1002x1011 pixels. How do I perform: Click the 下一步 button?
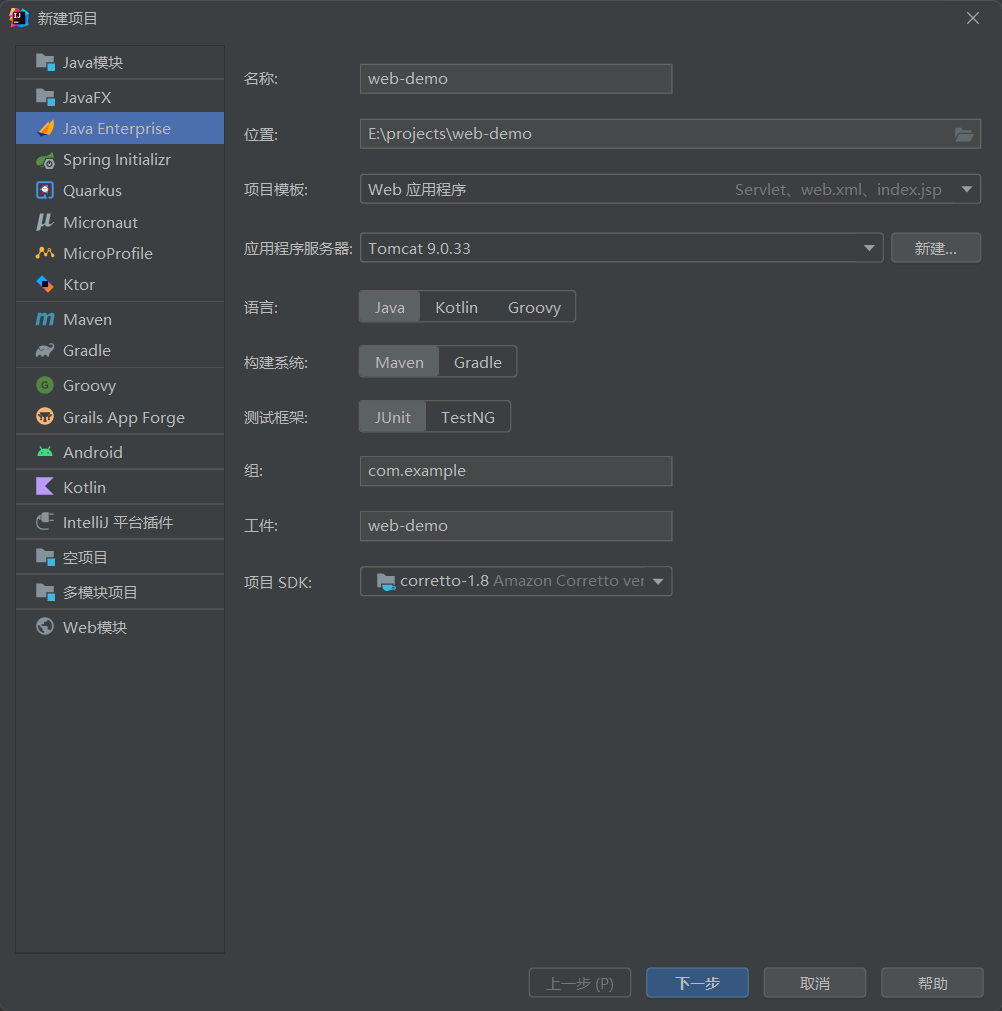point(697,983)
